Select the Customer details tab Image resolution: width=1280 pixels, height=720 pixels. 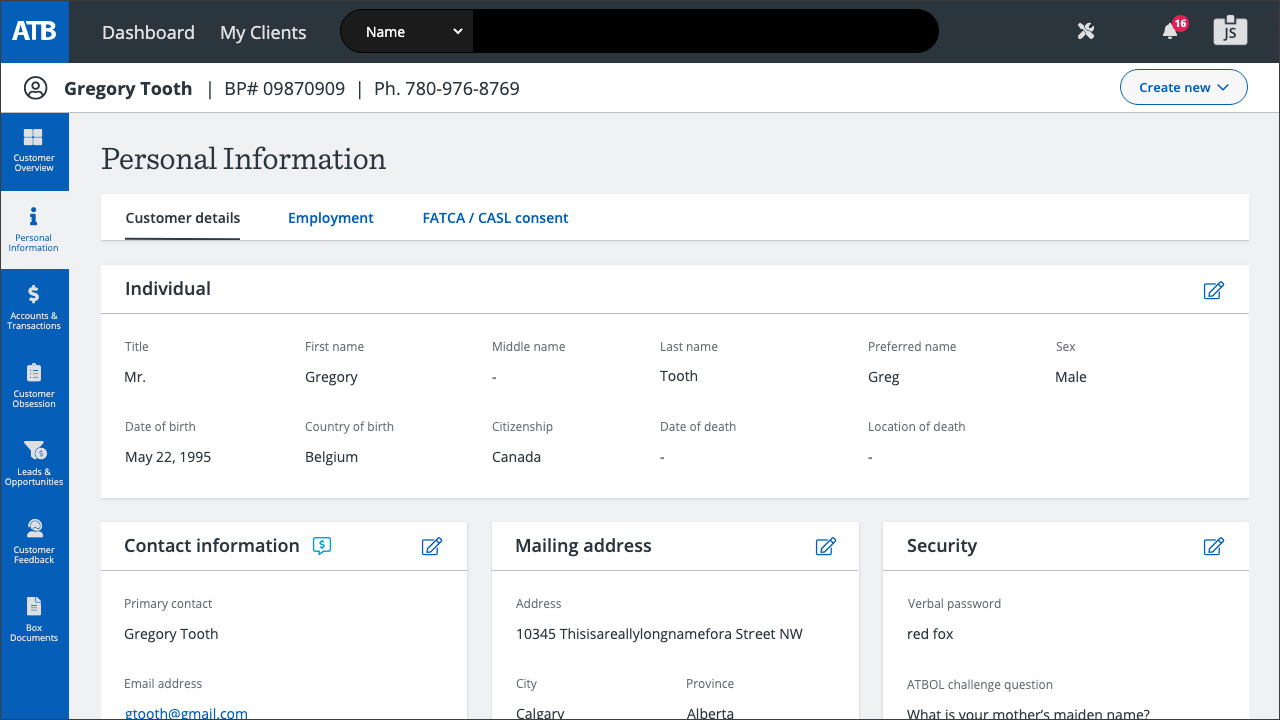(x=183, y=218)
